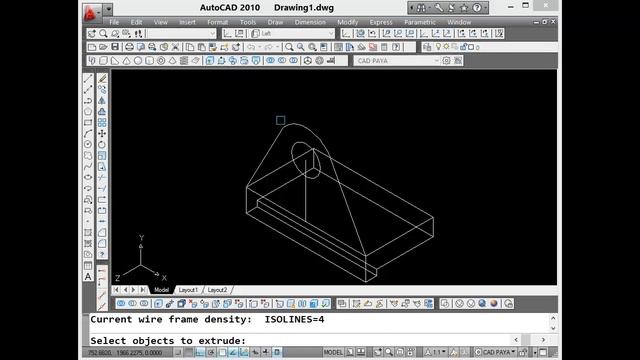Image resolution: width=640 pixels, height=360 pixels.
Task: Open the Modify menu
Action: click(x=348, y=22)
